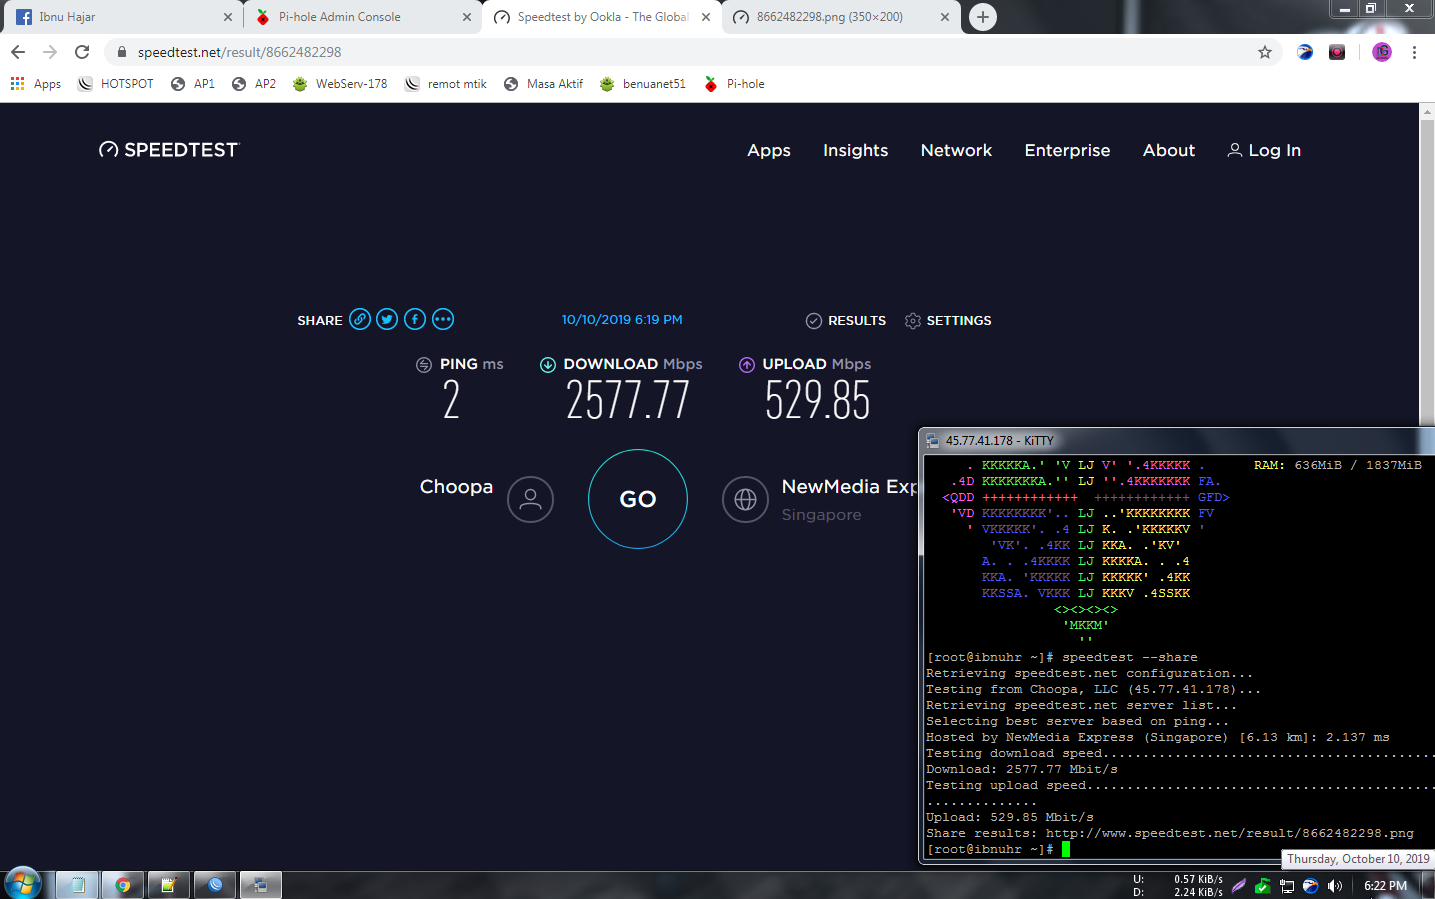Click the upload value 529.85
Viewport: 1435px width, 899px height.
coord(817,401)
